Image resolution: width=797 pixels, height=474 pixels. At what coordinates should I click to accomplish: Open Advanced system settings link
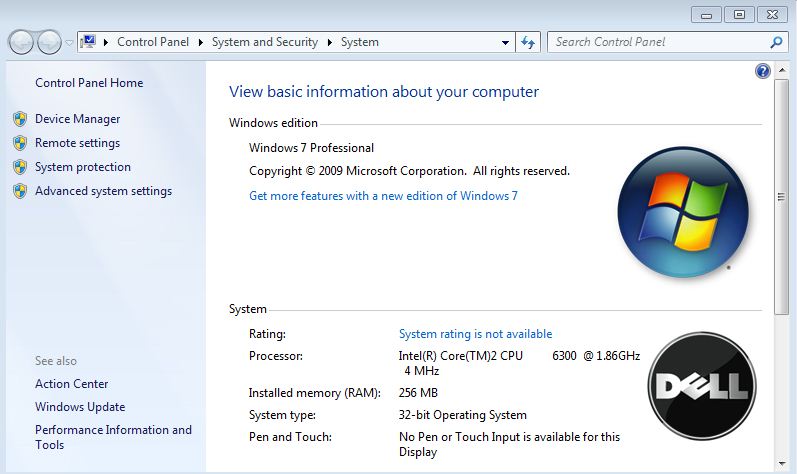(103, 191)
